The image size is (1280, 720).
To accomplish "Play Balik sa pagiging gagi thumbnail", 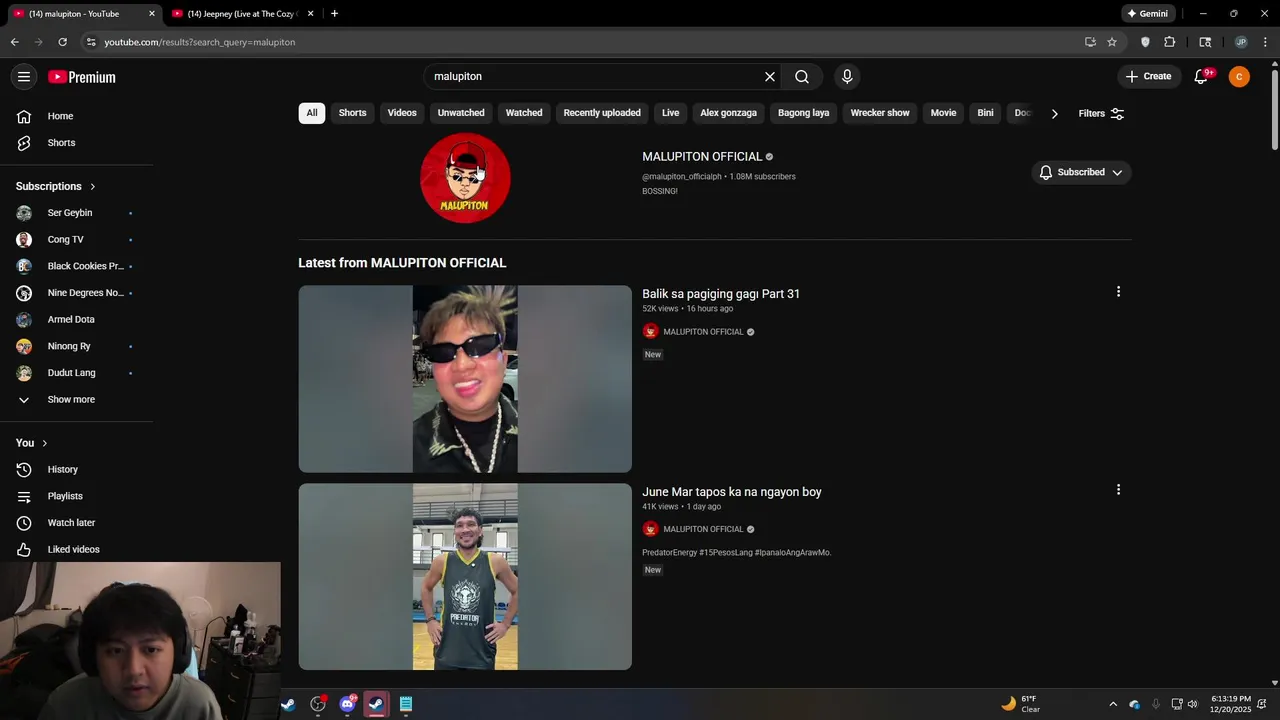I will point(465,379).
